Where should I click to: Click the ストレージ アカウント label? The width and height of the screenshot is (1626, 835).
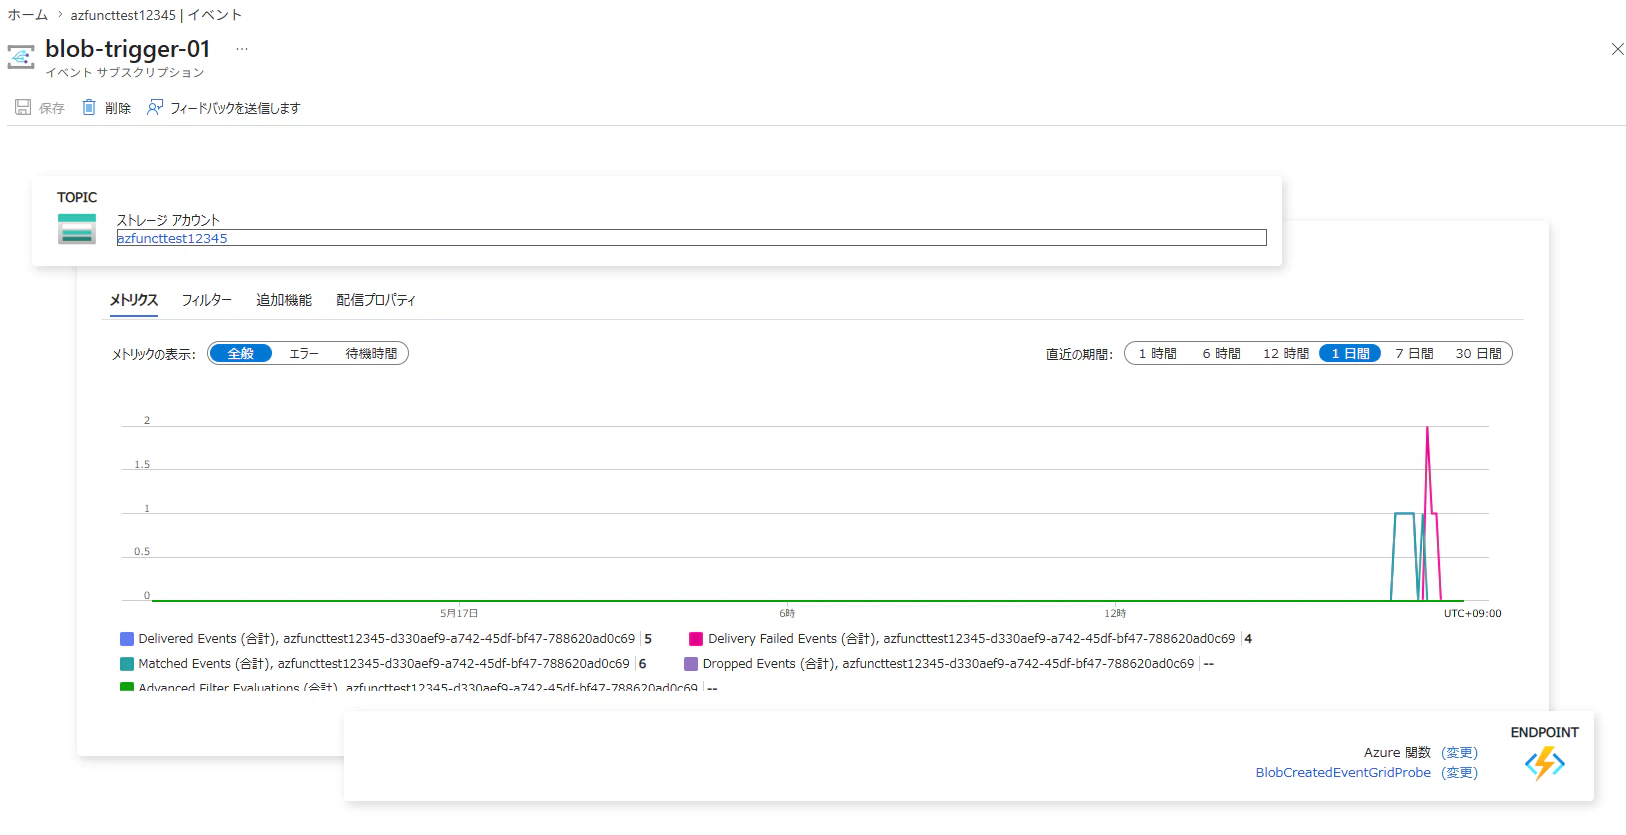pyautogui.click(x=168, y=220)
